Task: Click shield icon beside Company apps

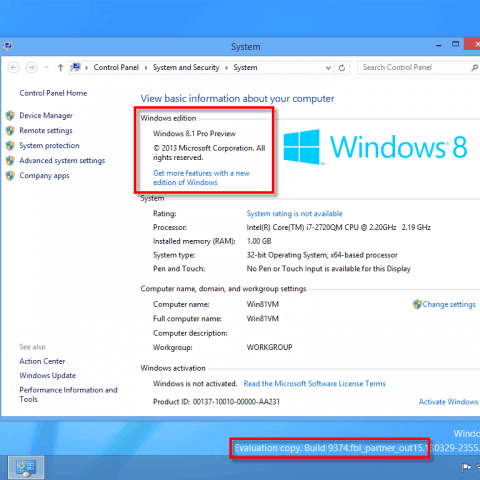Action: pyautogui.click(x=10, y=176)
